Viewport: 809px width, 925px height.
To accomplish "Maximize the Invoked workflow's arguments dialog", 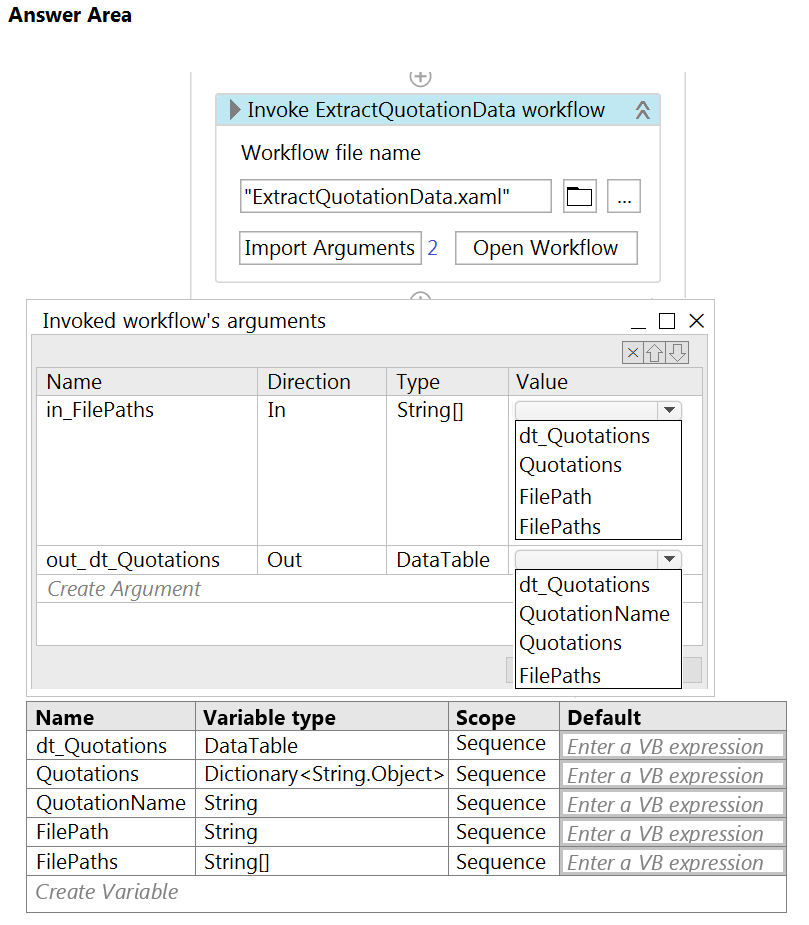I will pyautogui.click(x=667, y=321).
